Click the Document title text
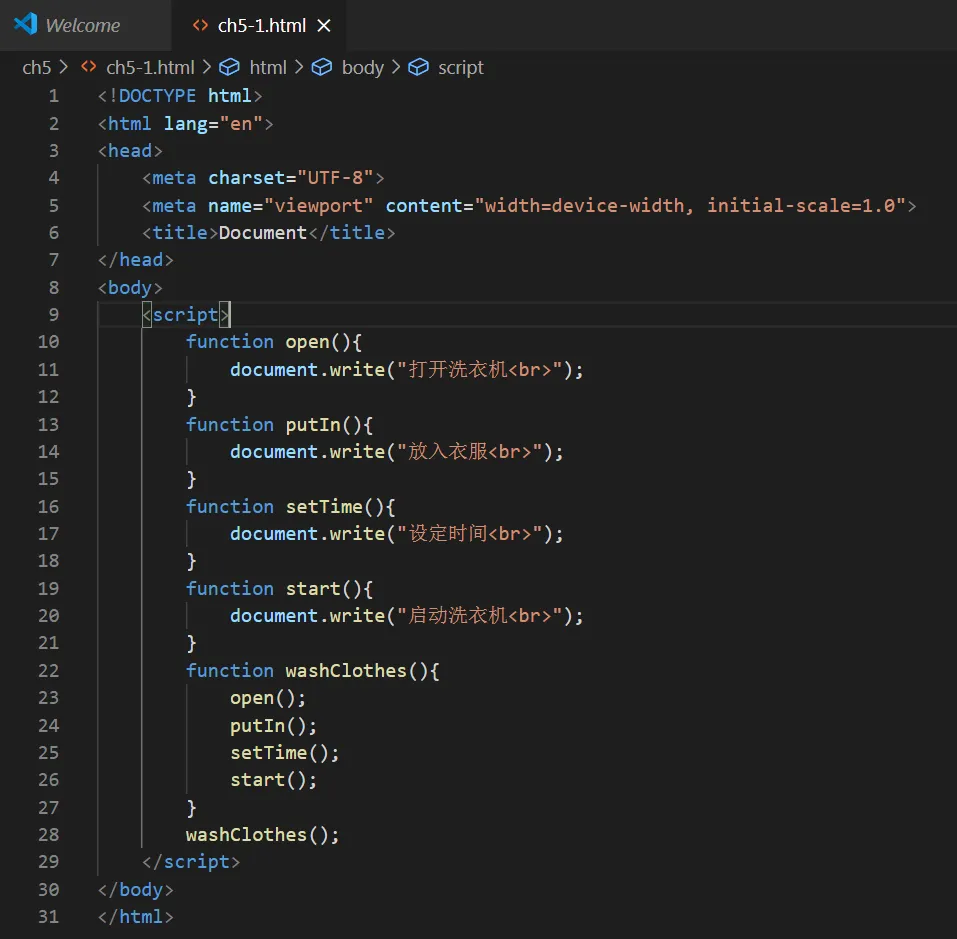957x939 pixels. 262,232
